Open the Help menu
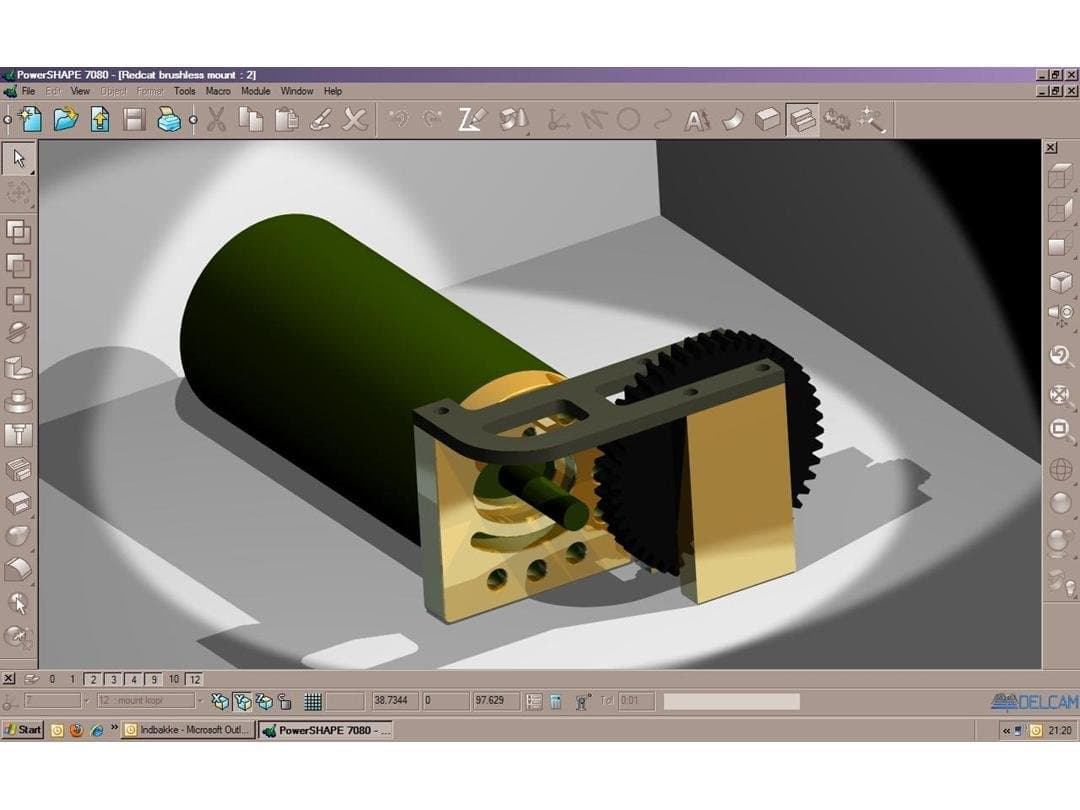The width and height of the screenshot is (1080, 810). click(x=333, y=91)
